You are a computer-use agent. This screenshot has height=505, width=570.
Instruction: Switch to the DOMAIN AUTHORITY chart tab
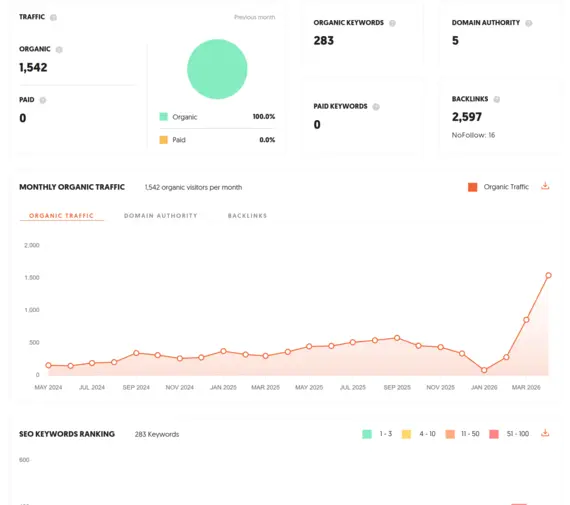click(x=161, y=216)
